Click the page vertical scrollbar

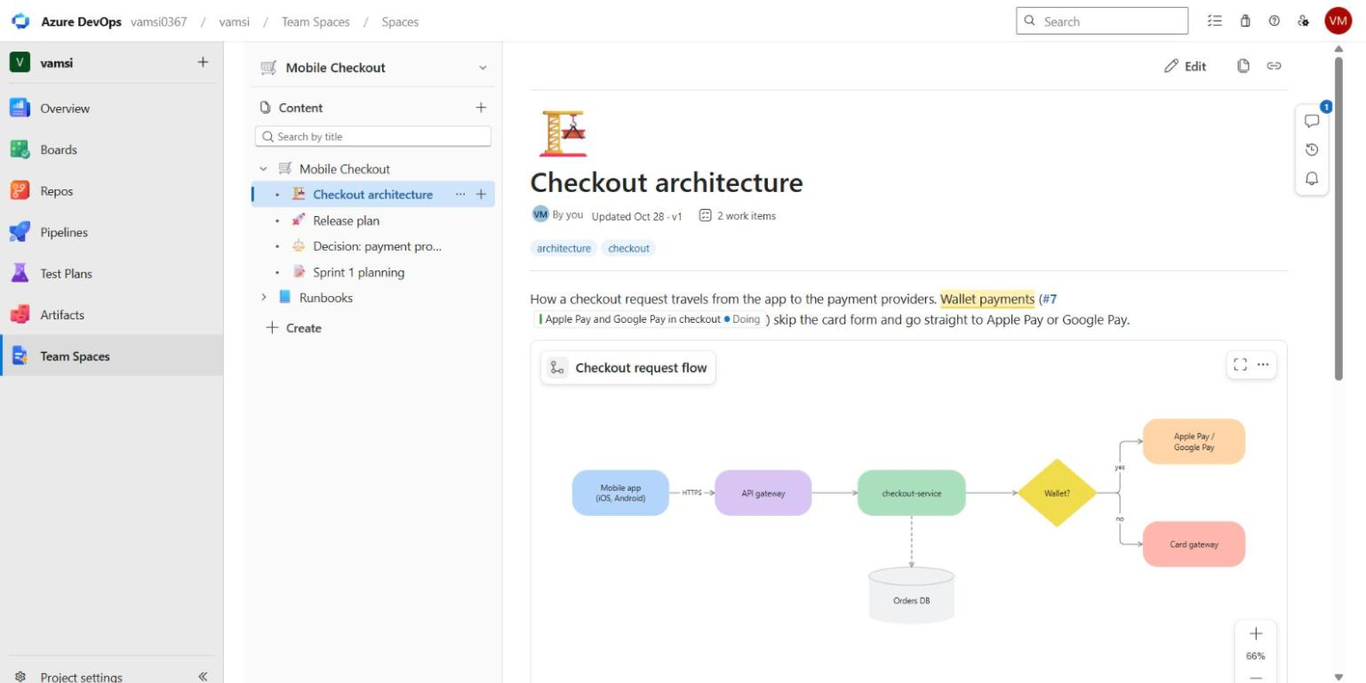1339,218
